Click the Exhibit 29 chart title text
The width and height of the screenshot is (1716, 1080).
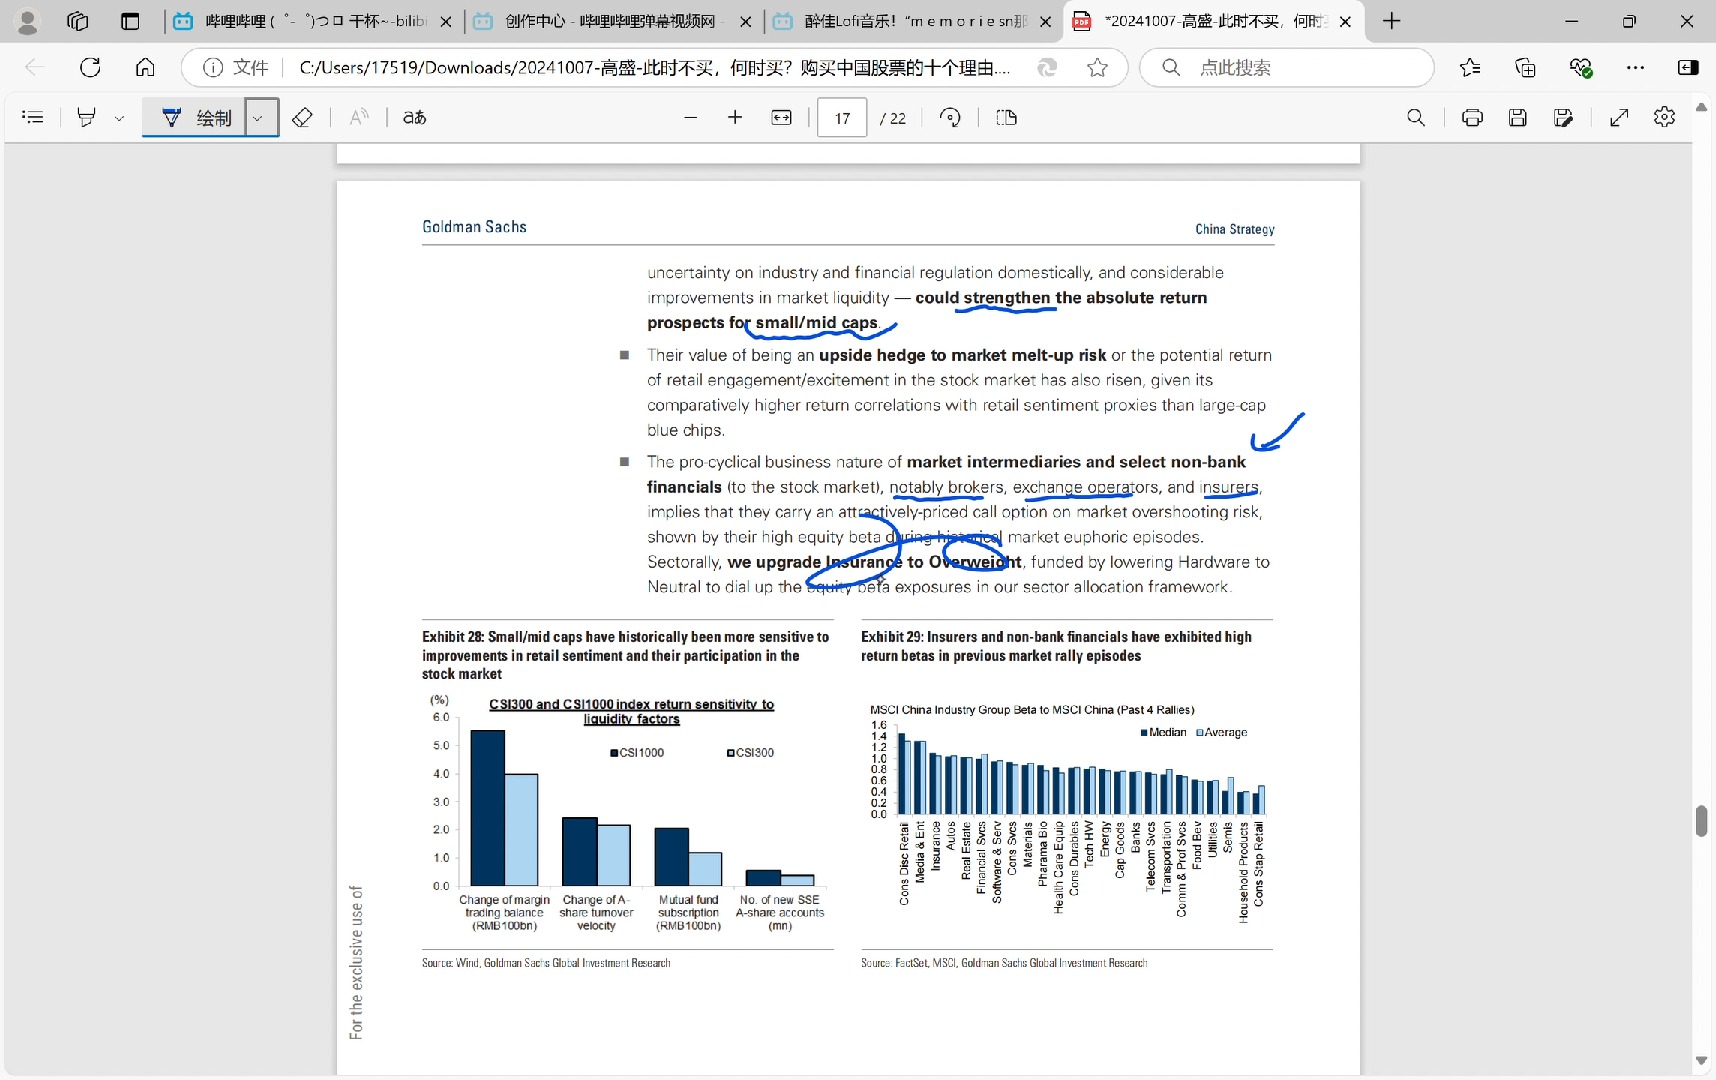coord(1056,646)
